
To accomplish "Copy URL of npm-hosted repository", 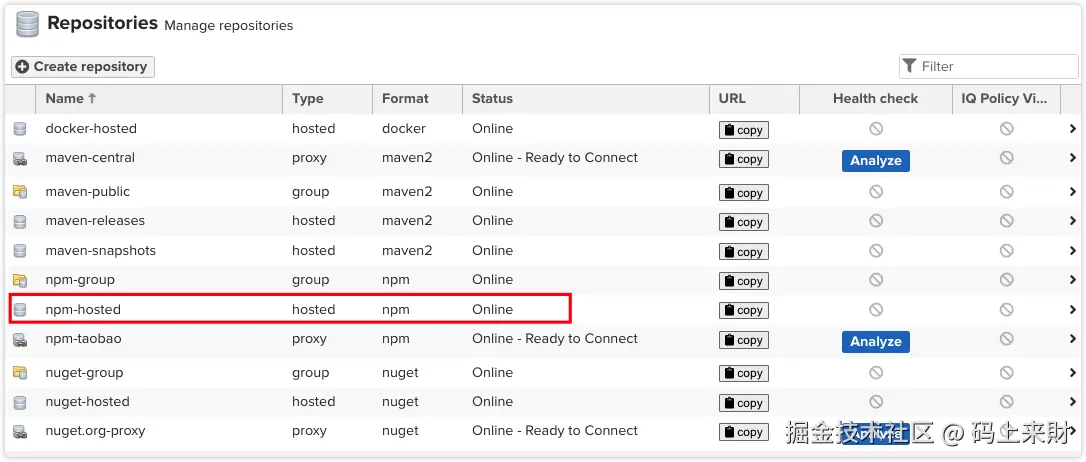I will click(x=744, y=311).
